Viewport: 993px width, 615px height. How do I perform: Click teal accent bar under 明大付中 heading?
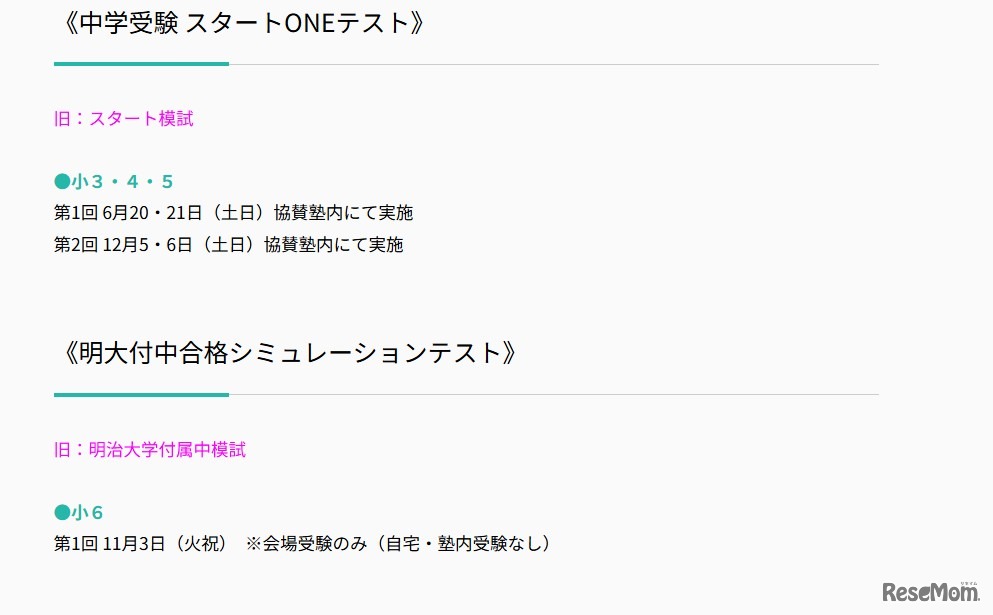tap(141, 395)
